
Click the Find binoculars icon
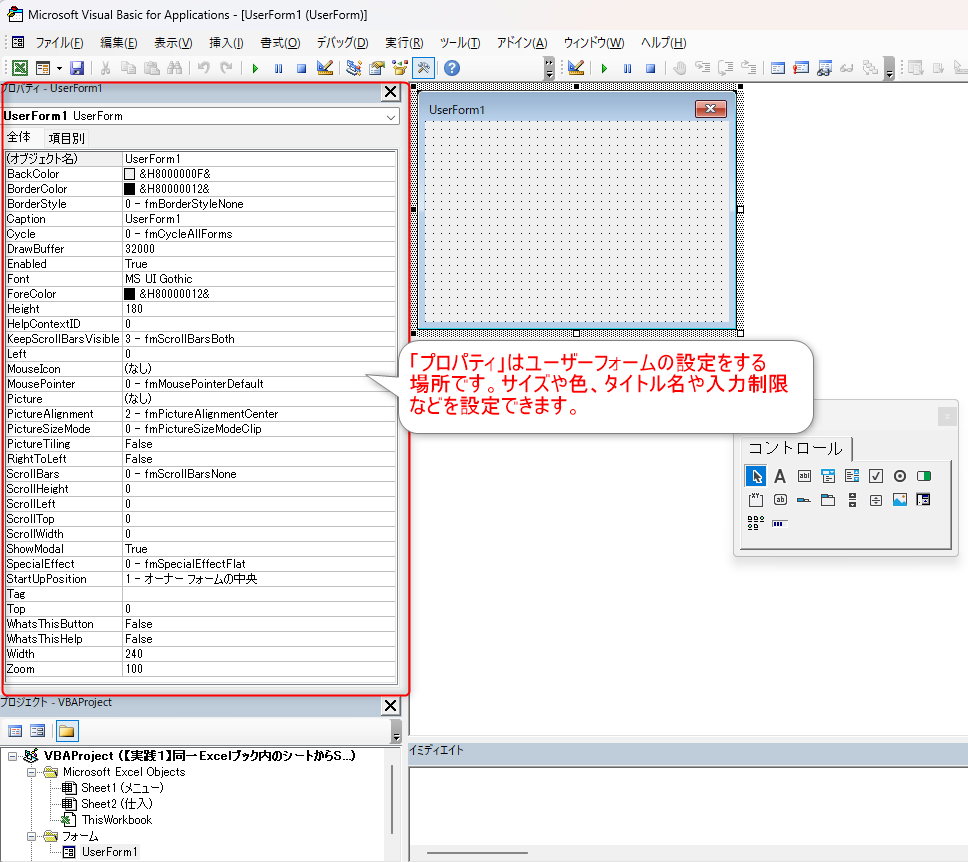point(175,68)
